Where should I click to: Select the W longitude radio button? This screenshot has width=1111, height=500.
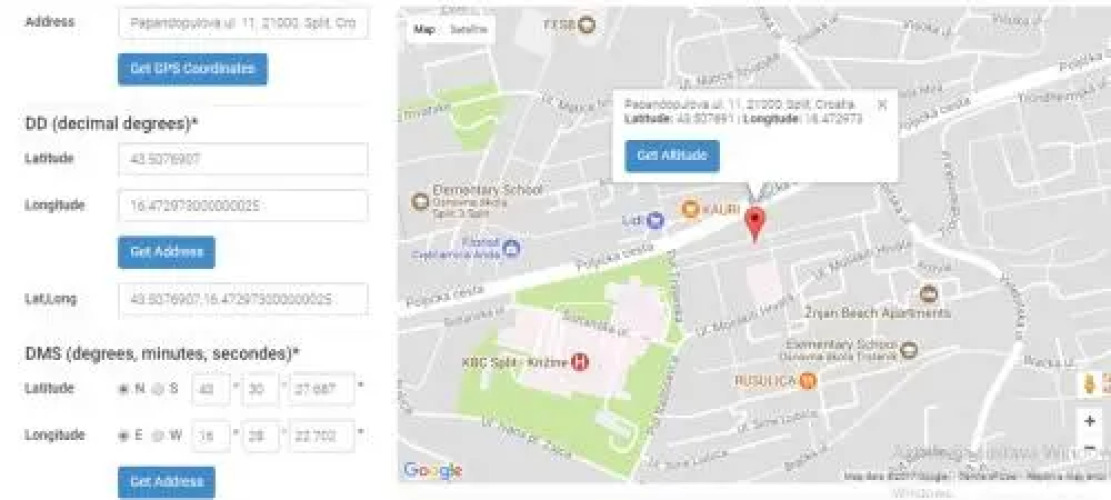pos(158,436)
